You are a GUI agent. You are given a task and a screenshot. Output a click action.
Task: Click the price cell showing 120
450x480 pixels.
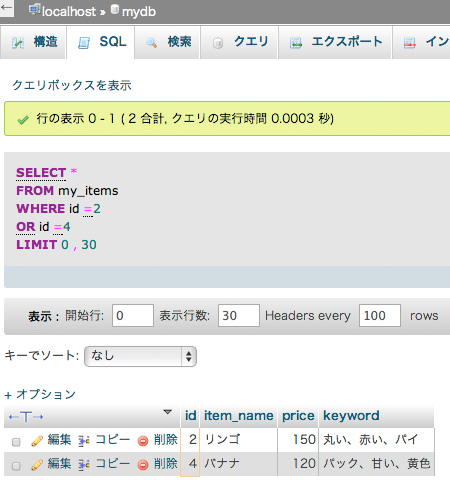298,464
